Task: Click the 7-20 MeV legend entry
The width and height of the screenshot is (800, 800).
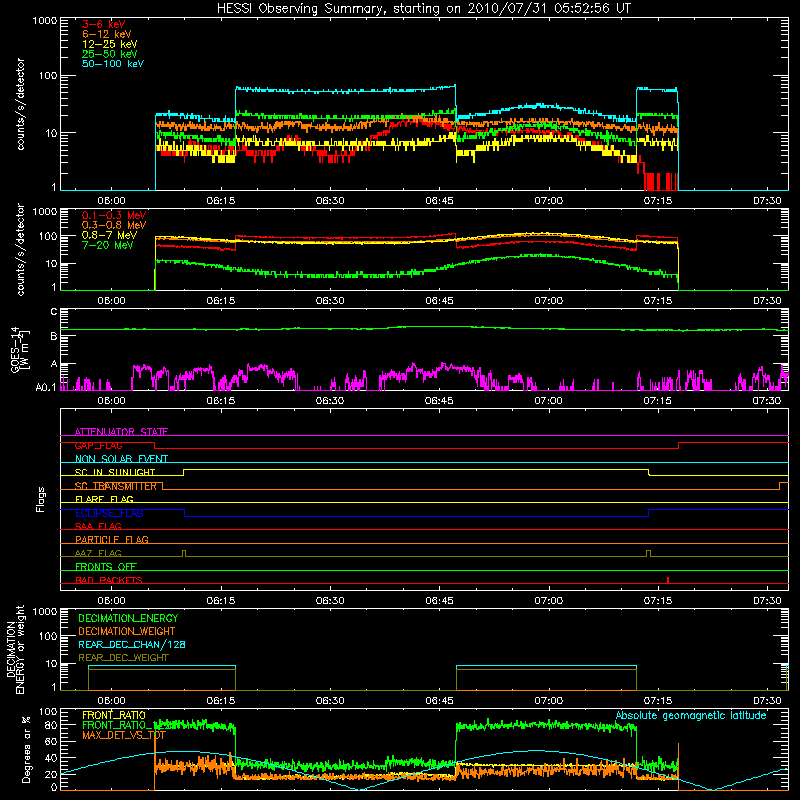Action: click(x=108, y=245)
